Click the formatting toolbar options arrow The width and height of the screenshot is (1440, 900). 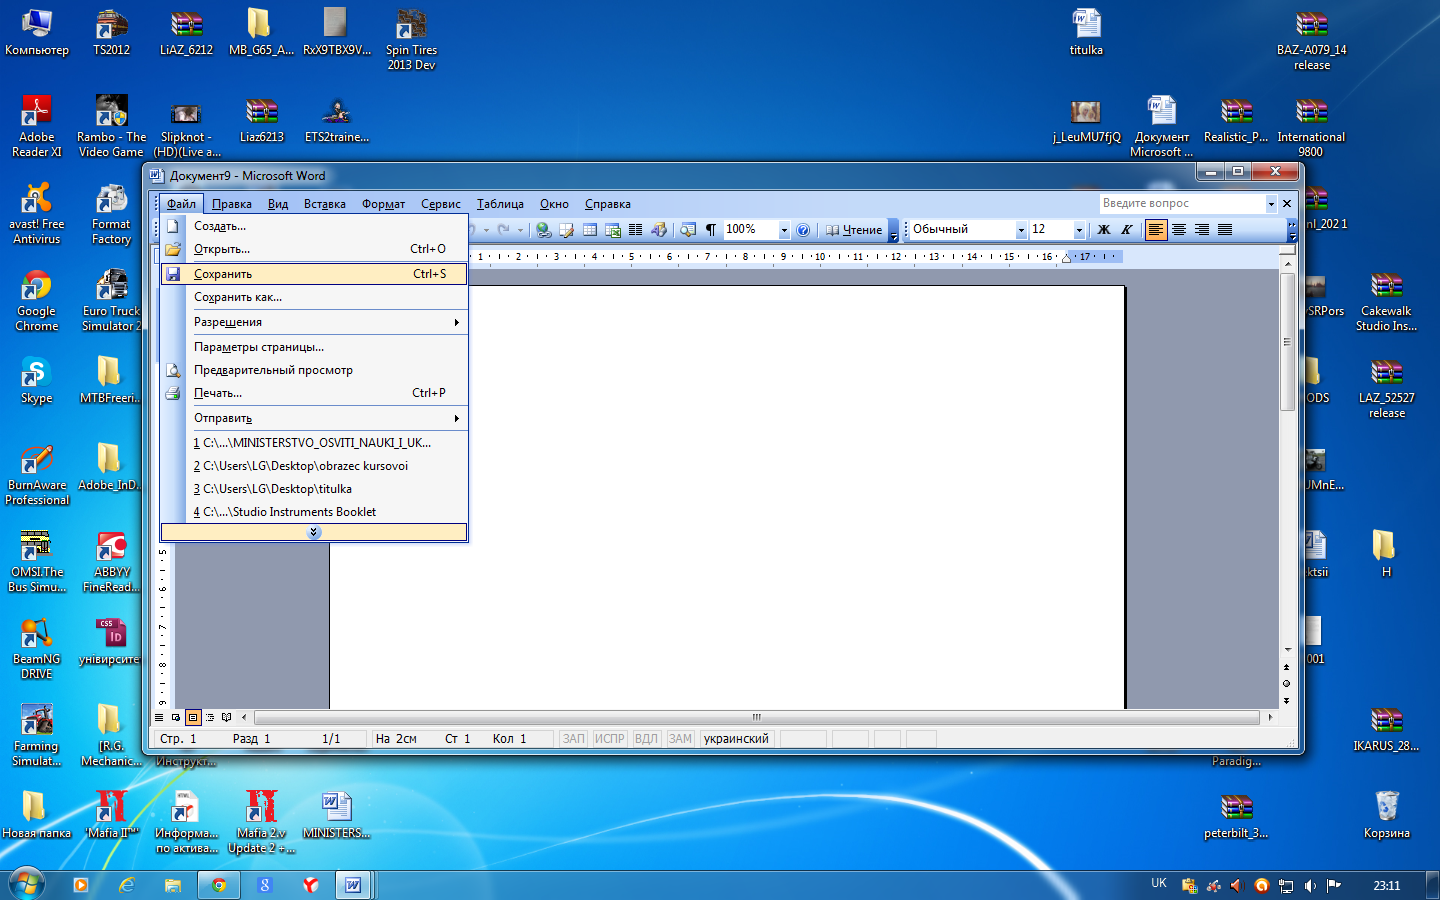(1292, 231)
